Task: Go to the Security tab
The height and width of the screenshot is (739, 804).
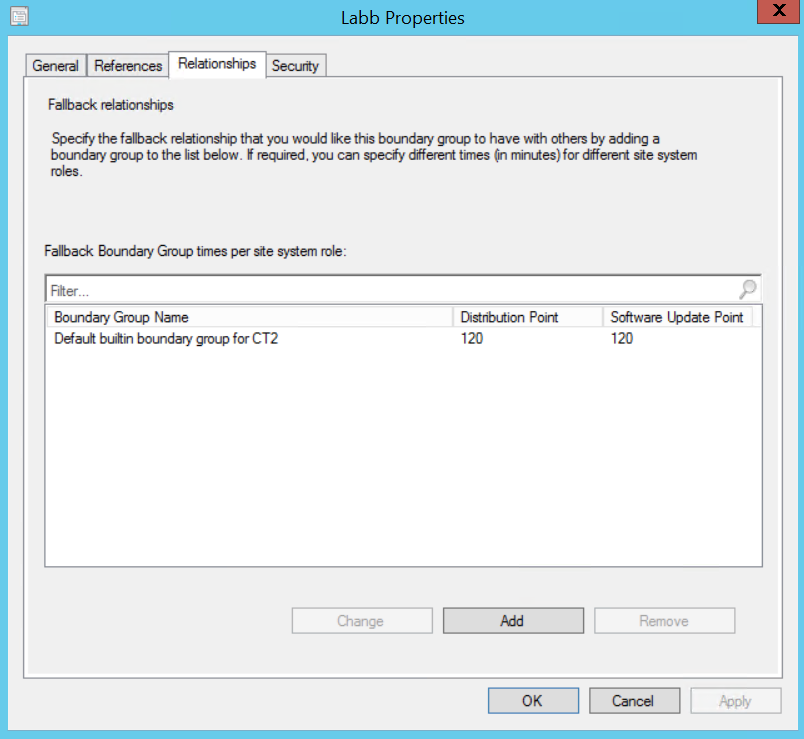Action: (x=295, y=66)
